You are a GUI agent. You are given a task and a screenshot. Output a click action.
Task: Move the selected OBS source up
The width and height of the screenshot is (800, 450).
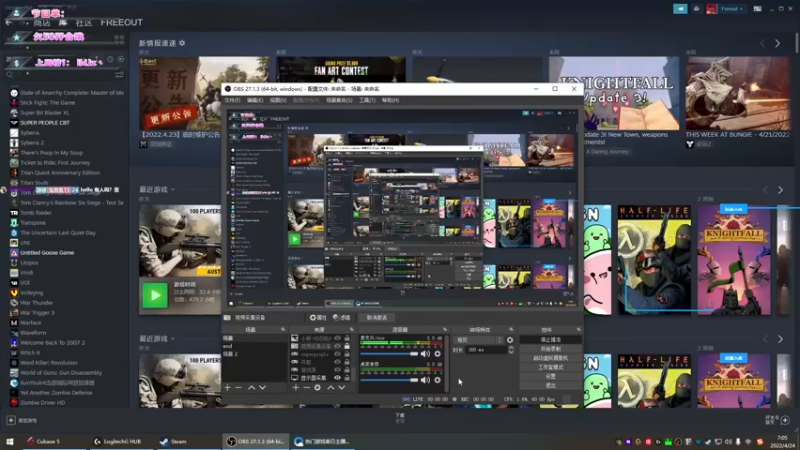tap(331, 388)
